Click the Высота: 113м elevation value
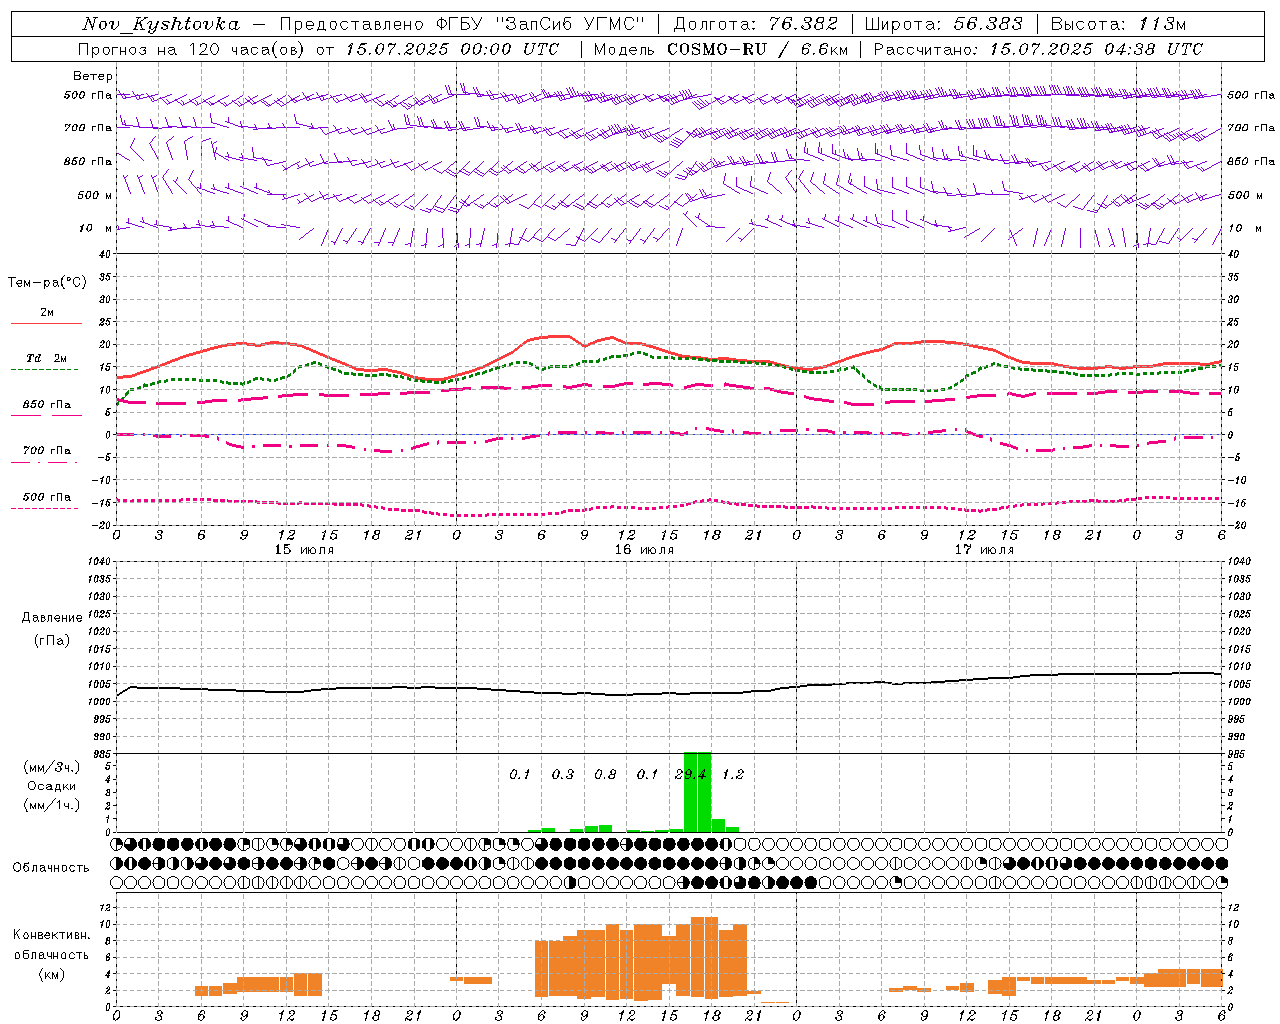 pyautogui.click(x=1118, y=24)
